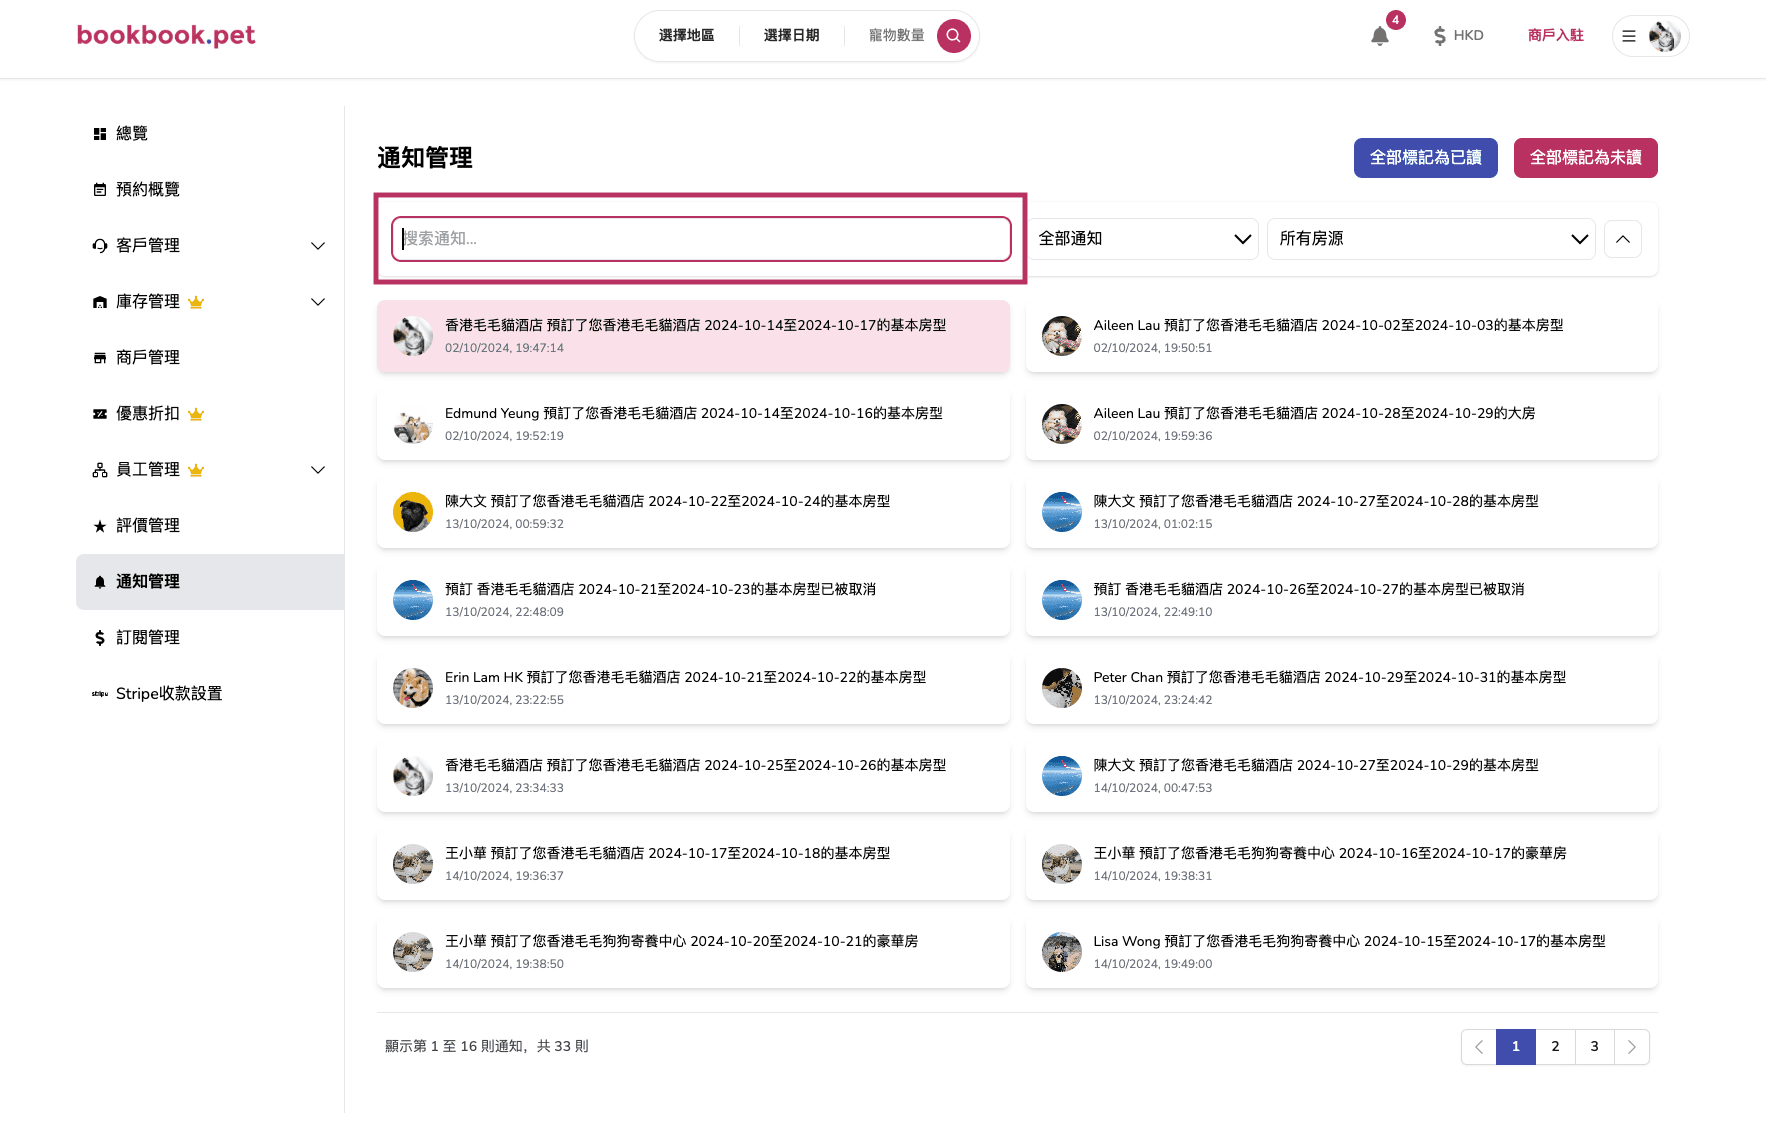Click the 評價管理 star icon

click(100, 526)
